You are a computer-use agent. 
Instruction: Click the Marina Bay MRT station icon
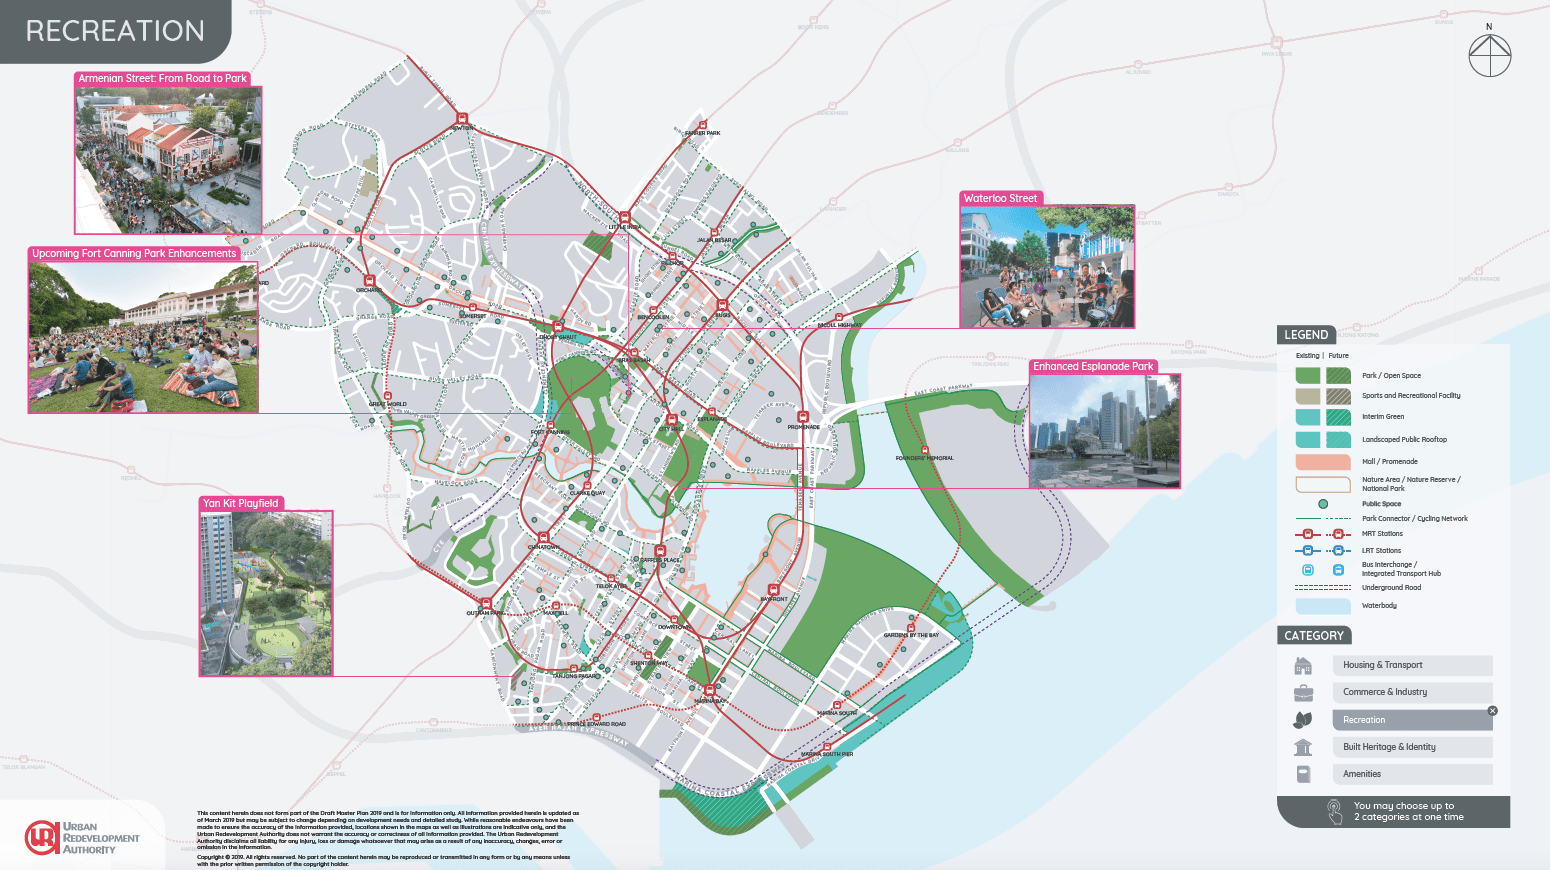point(709,691)
